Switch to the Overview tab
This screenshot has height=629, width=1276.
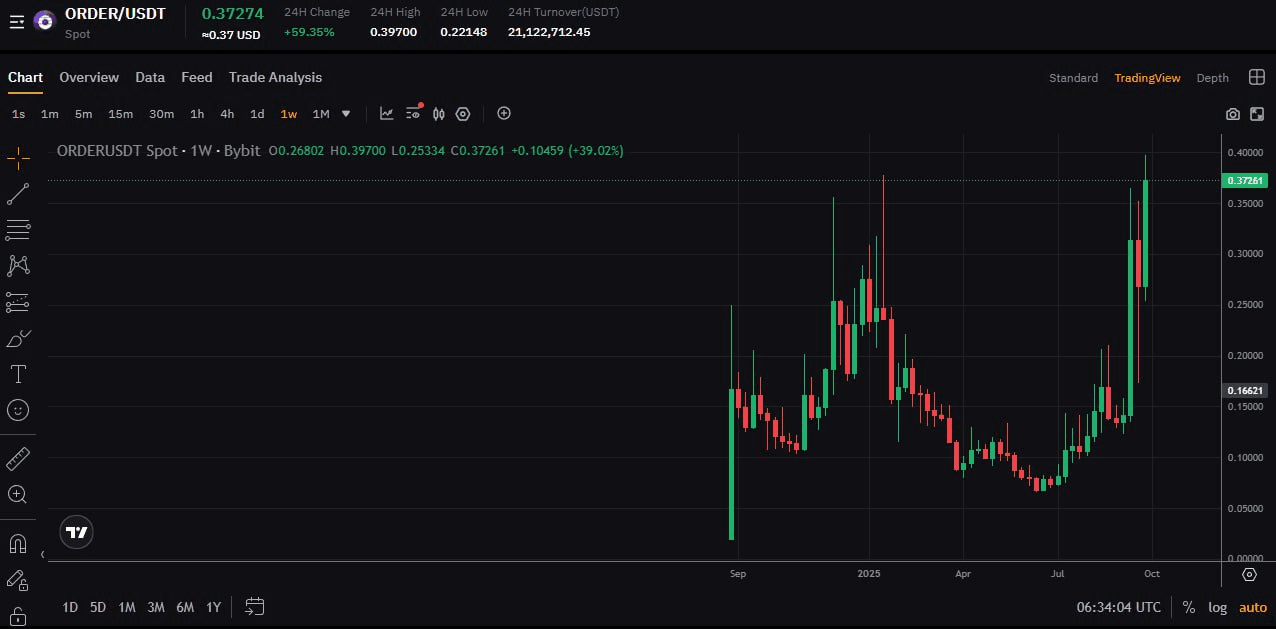click(89, 77)
